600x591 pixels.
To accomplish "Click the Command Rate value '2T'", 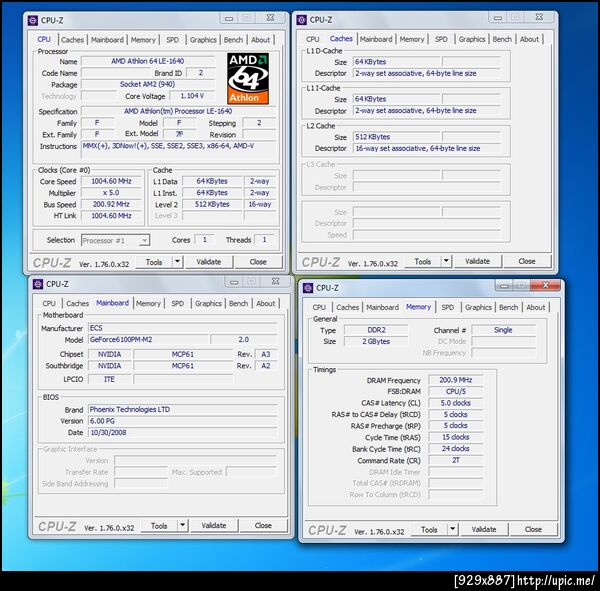I will 456,460.
